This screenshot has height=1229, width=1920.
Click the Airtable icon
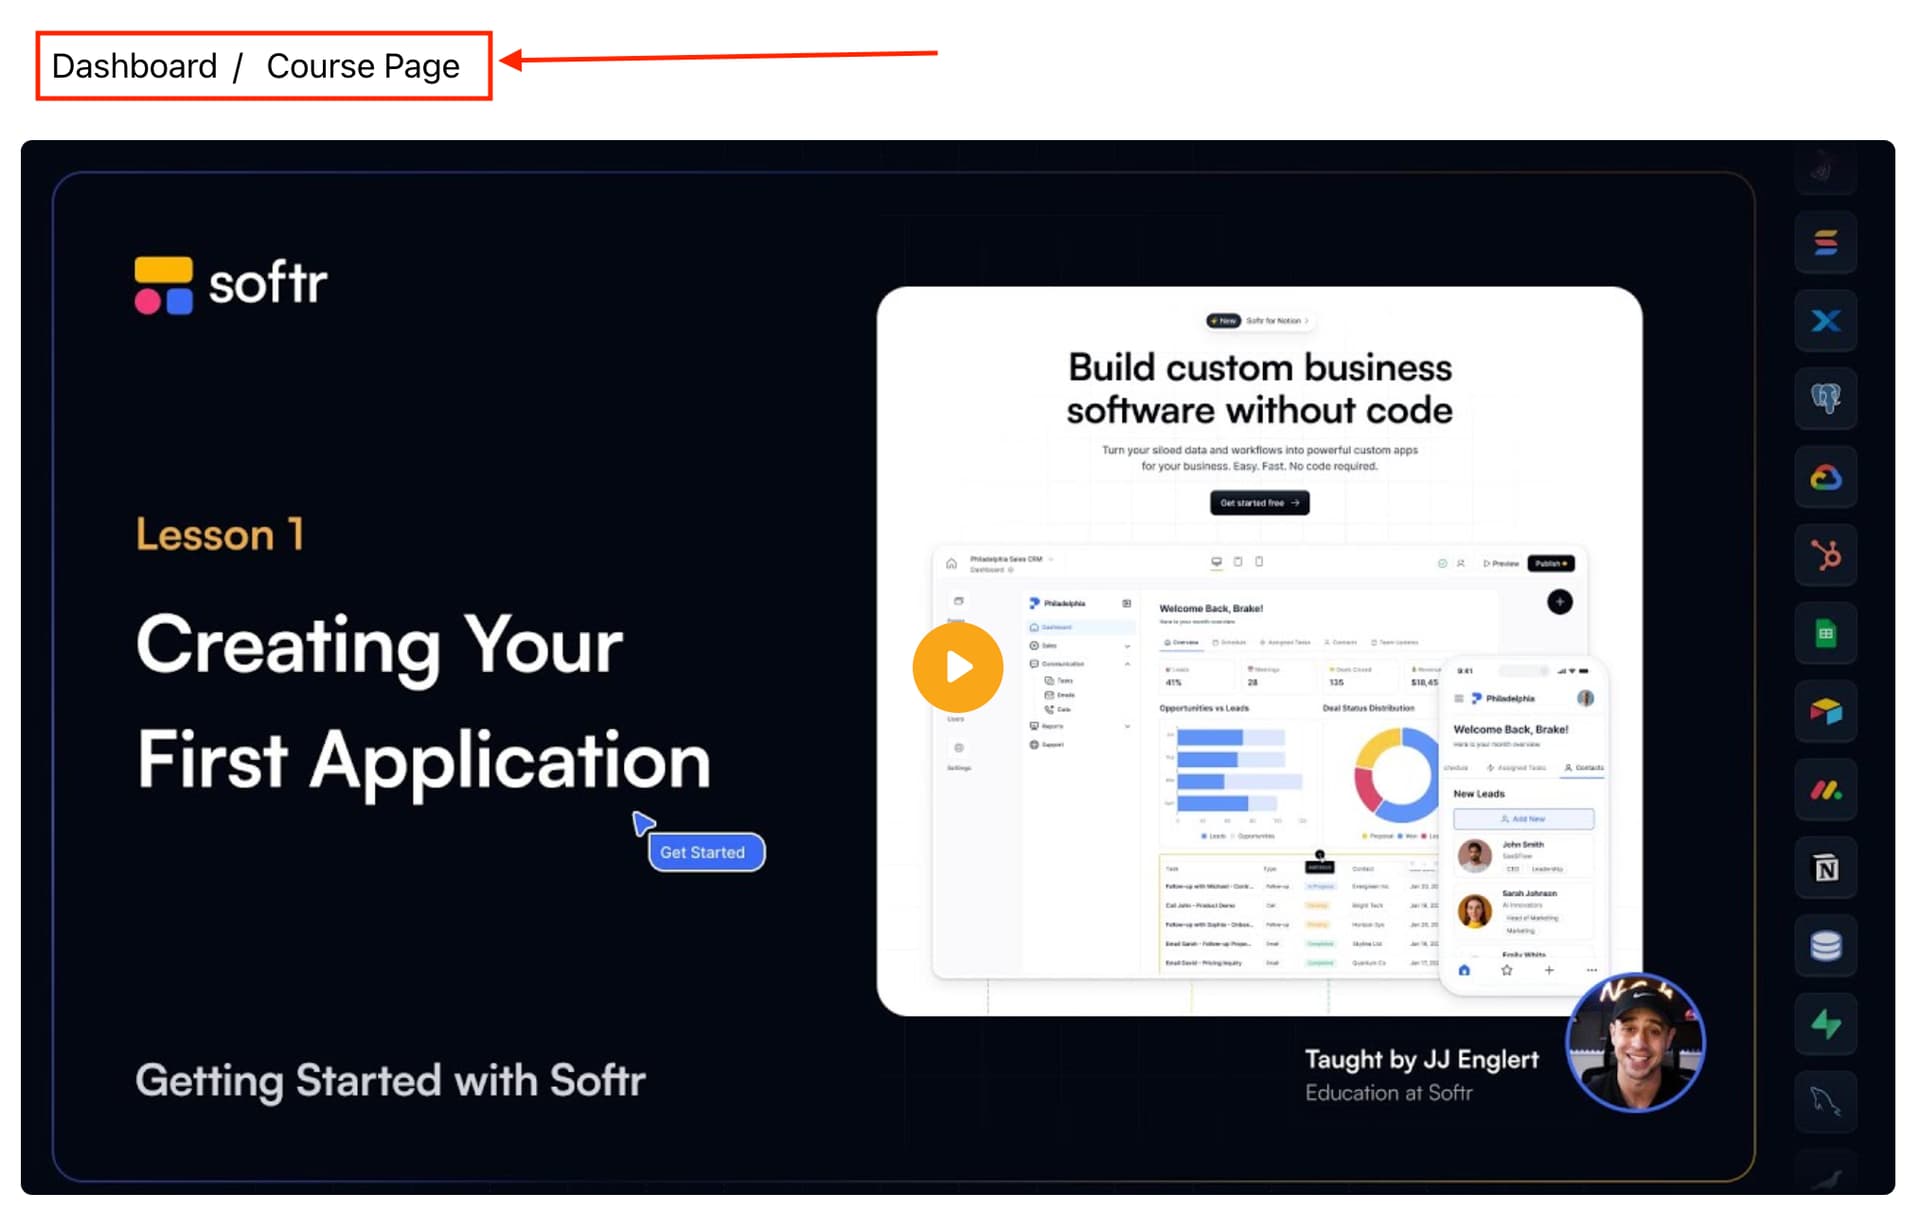pos(1825,711)
